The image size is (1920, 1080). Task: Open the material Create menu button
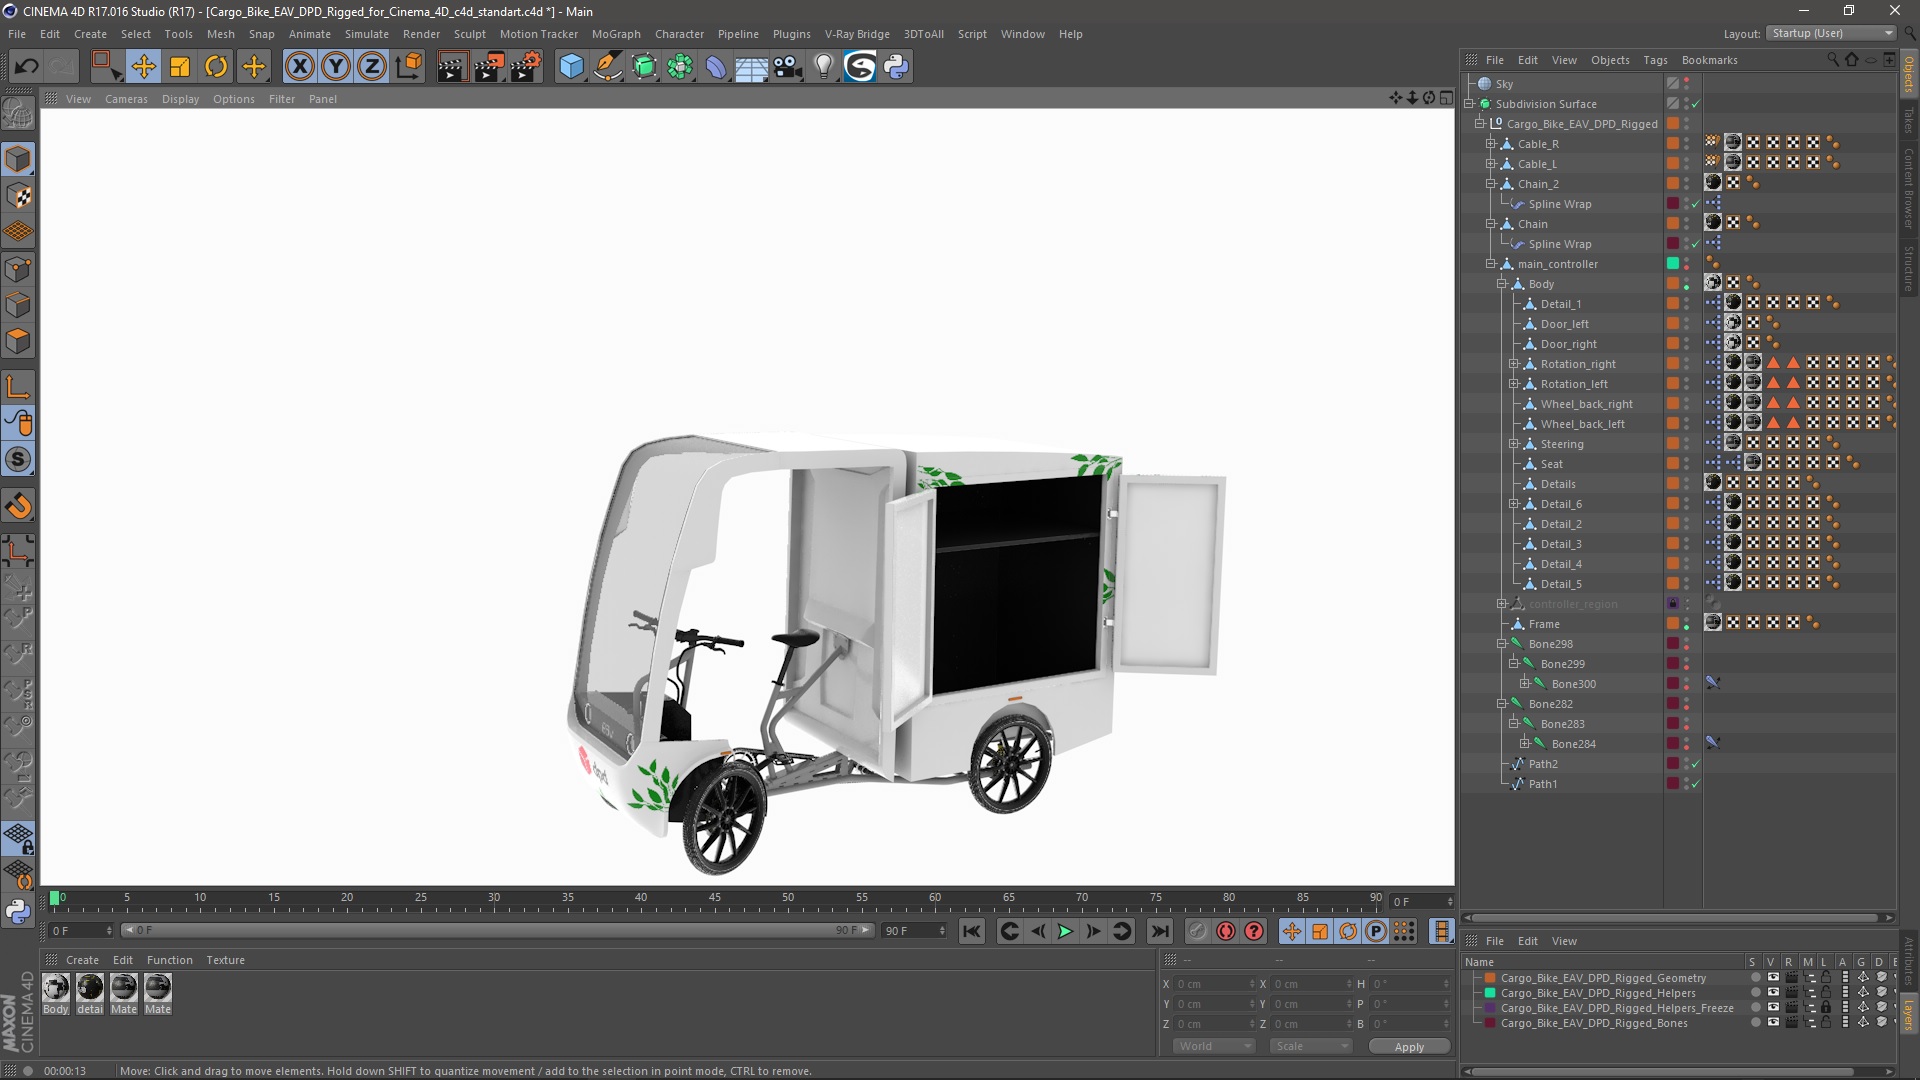coord(82,960)
